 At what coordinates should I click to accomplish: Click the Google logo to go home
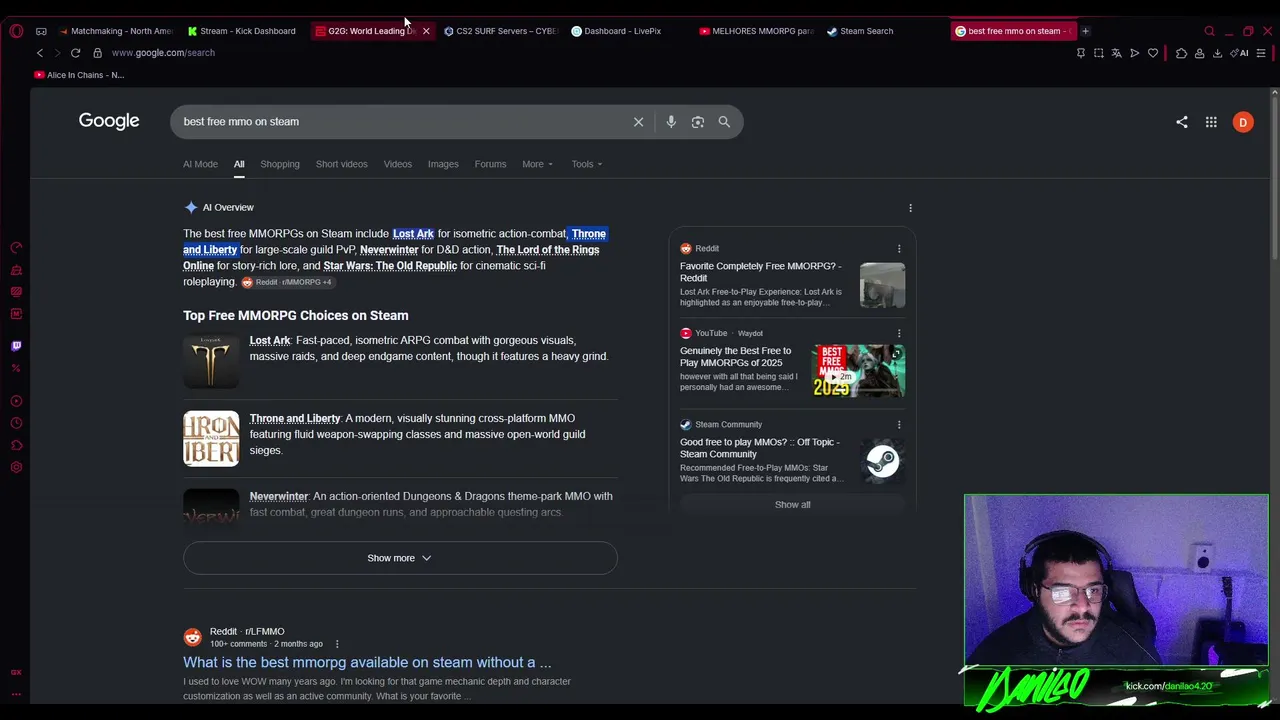point(109,121)
